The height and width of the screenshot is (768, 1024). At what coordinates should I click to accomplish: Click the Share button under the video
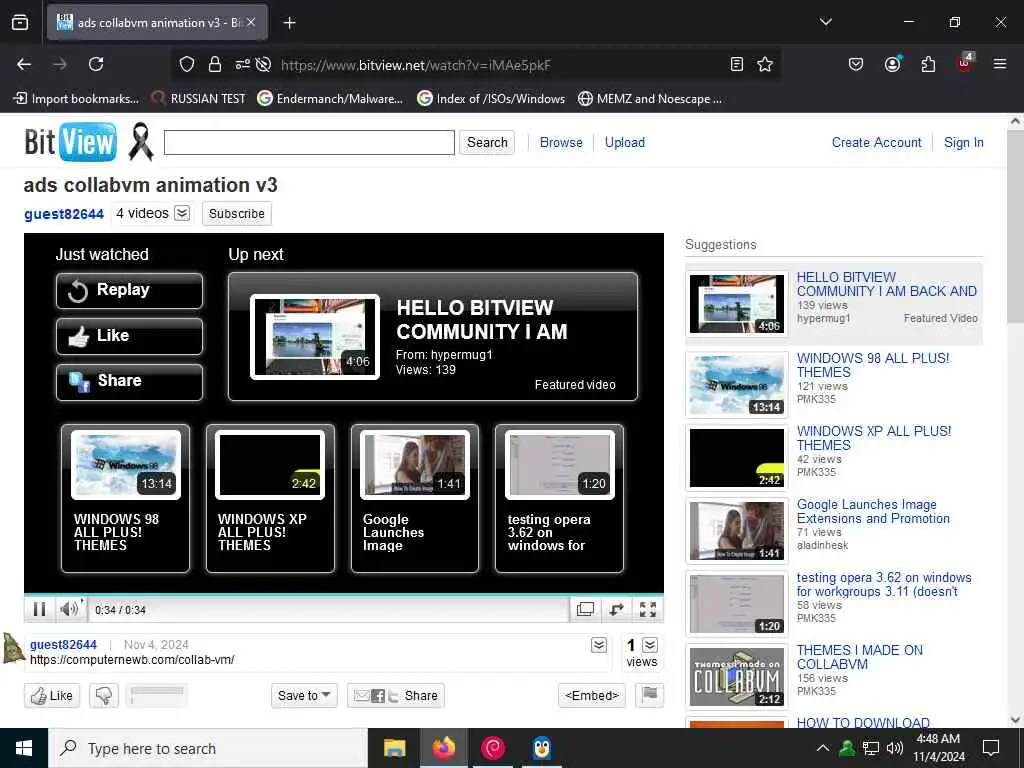click(x=396, y=696)
